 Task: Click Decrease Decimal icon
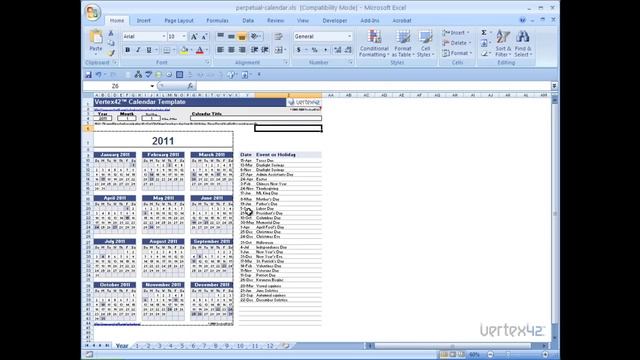(x=348, y=50)
